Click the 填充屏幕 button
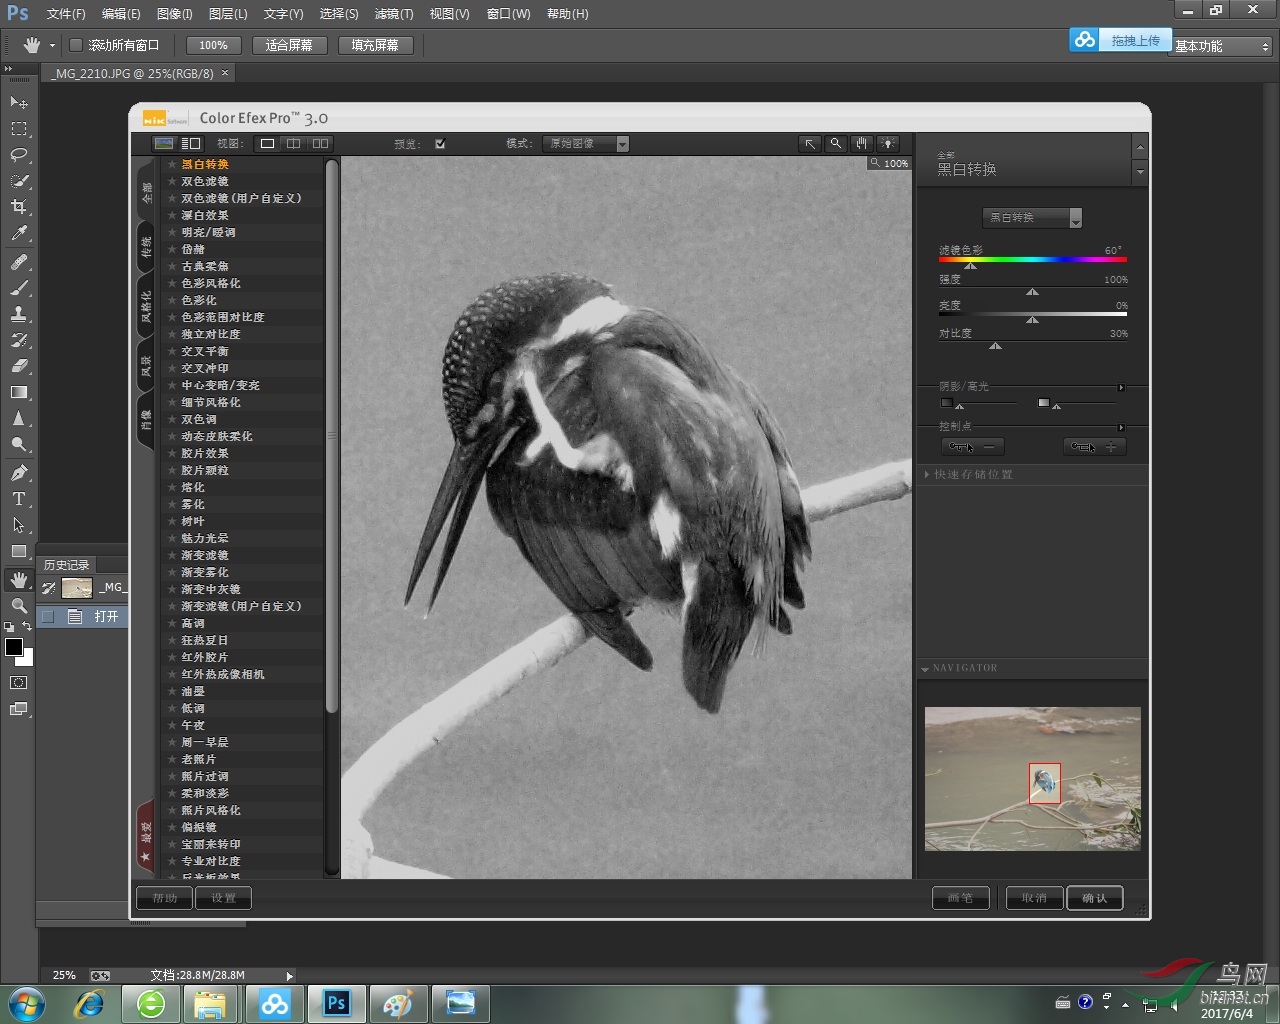Image resolution: width=1280 pixels, height=1024 pixels. coord(375,45)
